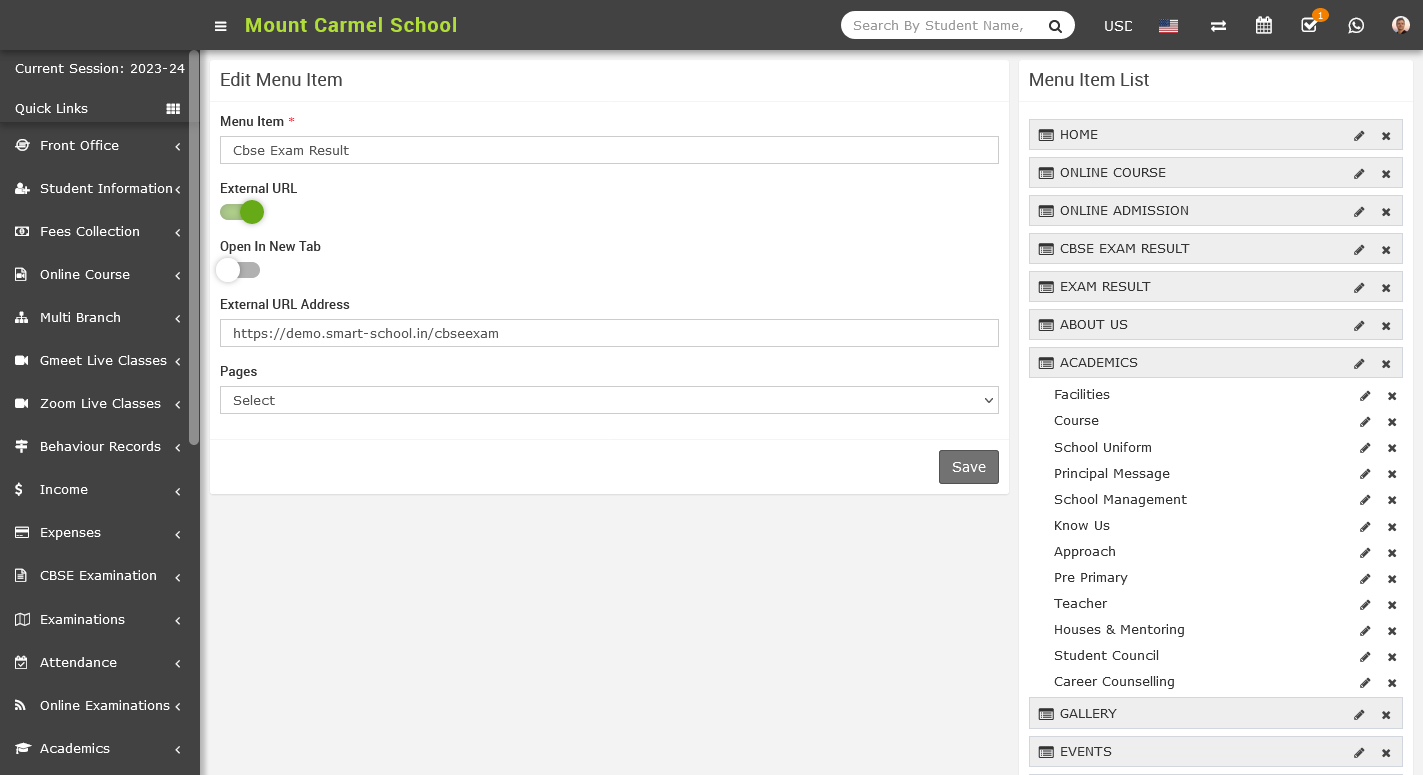
Task: Open the Pages select dropdown
Action: coord(609,400)
